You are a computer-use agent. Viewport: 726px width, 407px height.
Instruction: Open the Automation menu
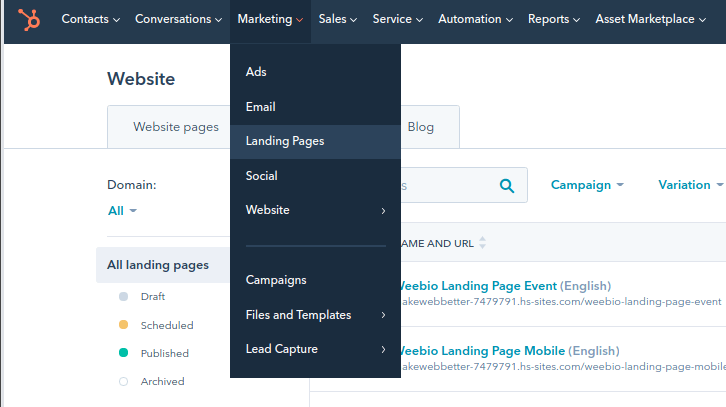[x=476, y=19]
